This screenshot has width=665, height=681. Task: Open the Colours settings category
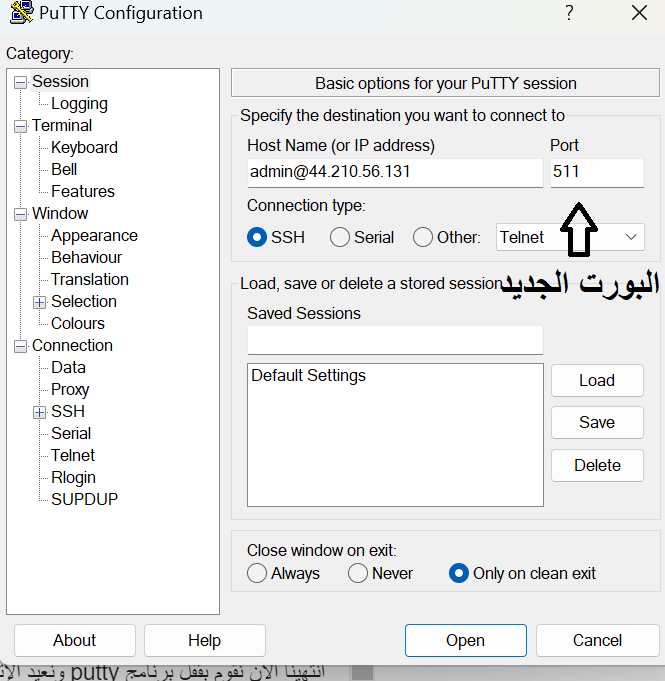click(78, 324)
